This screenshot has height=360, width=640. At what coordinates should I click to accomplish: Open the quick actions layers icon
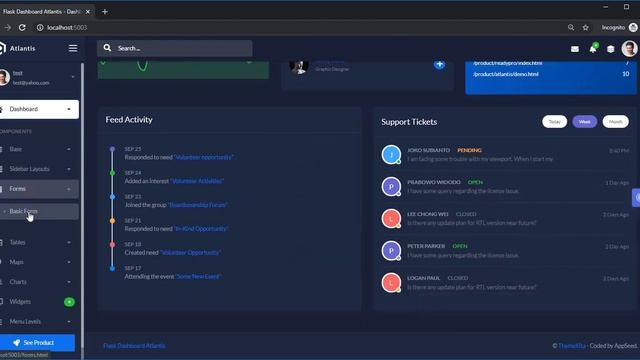coord(611,49)
